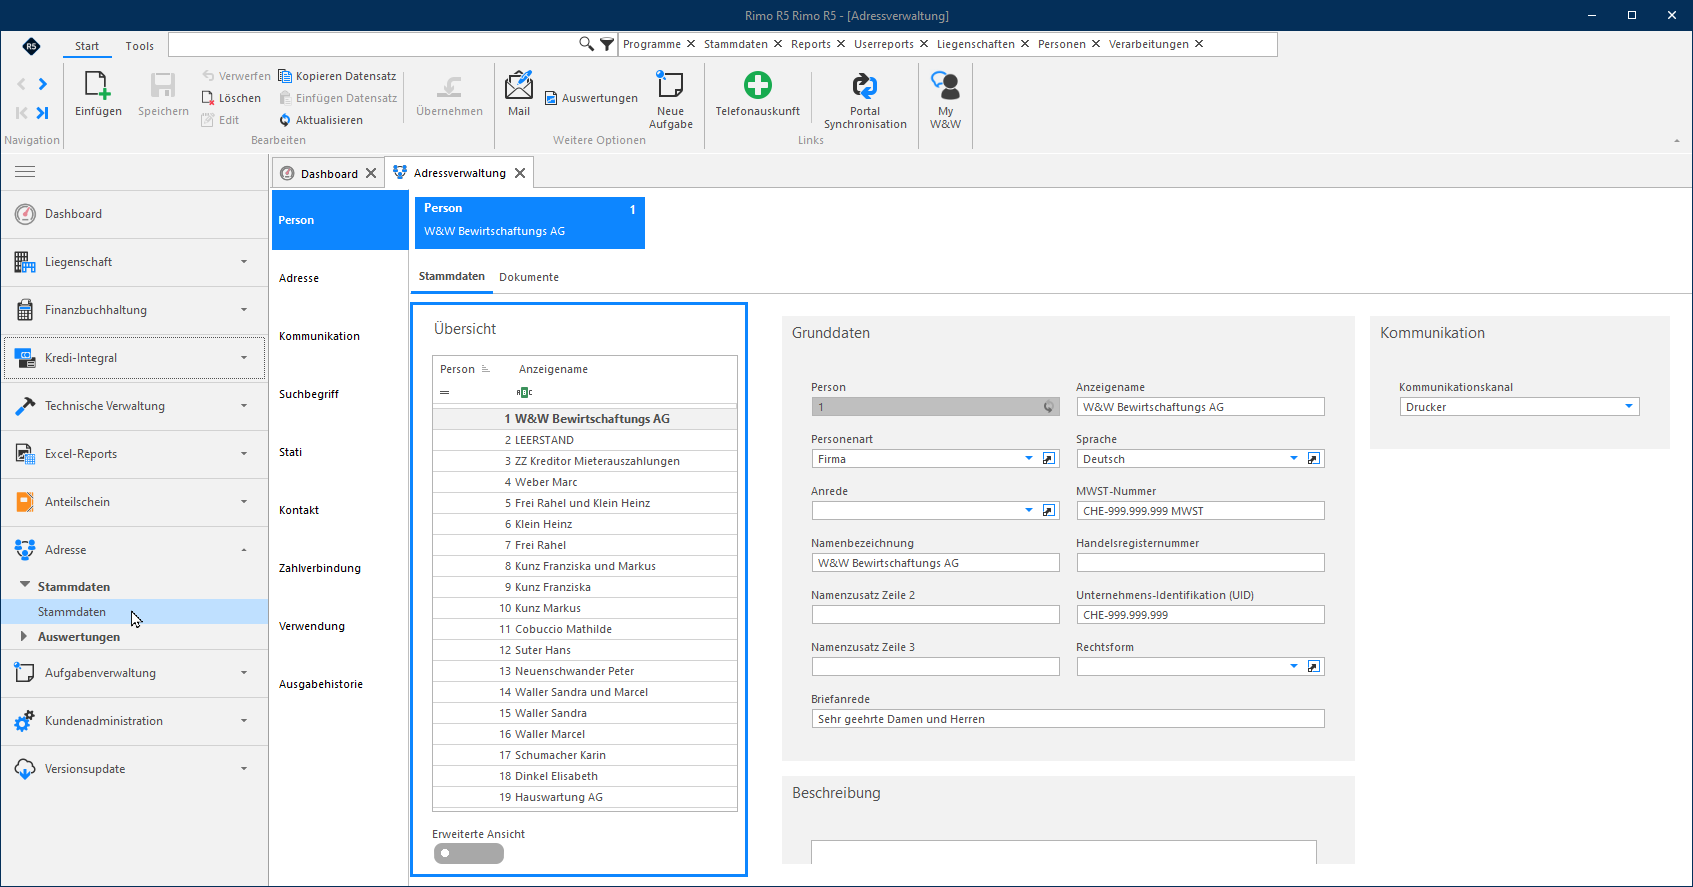The height and width of the screenshot is (887, 1693).
Task: Remove the Reports filter tag
Action: 841,44
